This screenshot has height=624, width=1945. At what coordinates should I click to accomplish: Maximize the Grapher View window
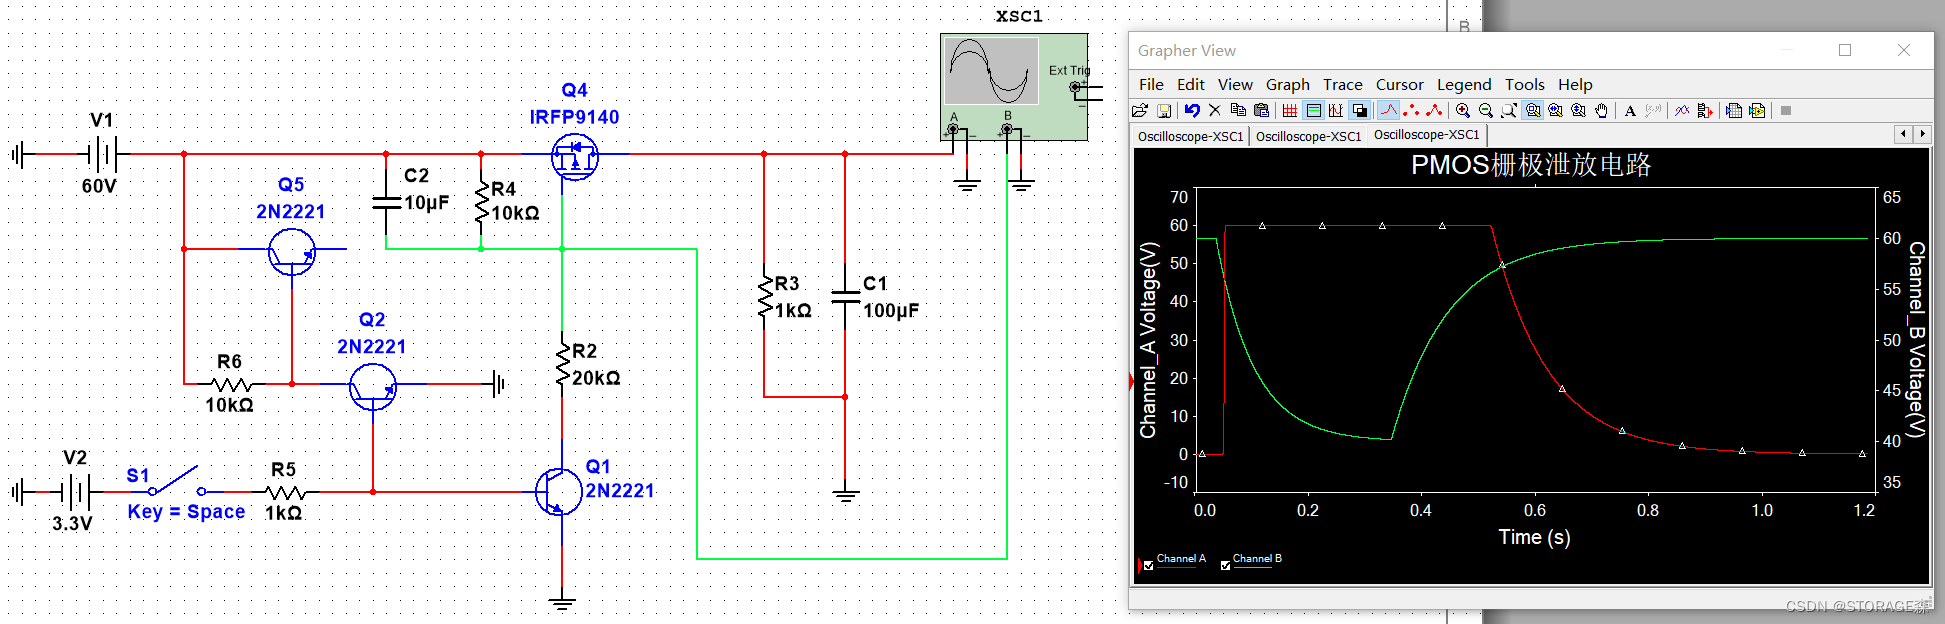(x=1845, y=50)
